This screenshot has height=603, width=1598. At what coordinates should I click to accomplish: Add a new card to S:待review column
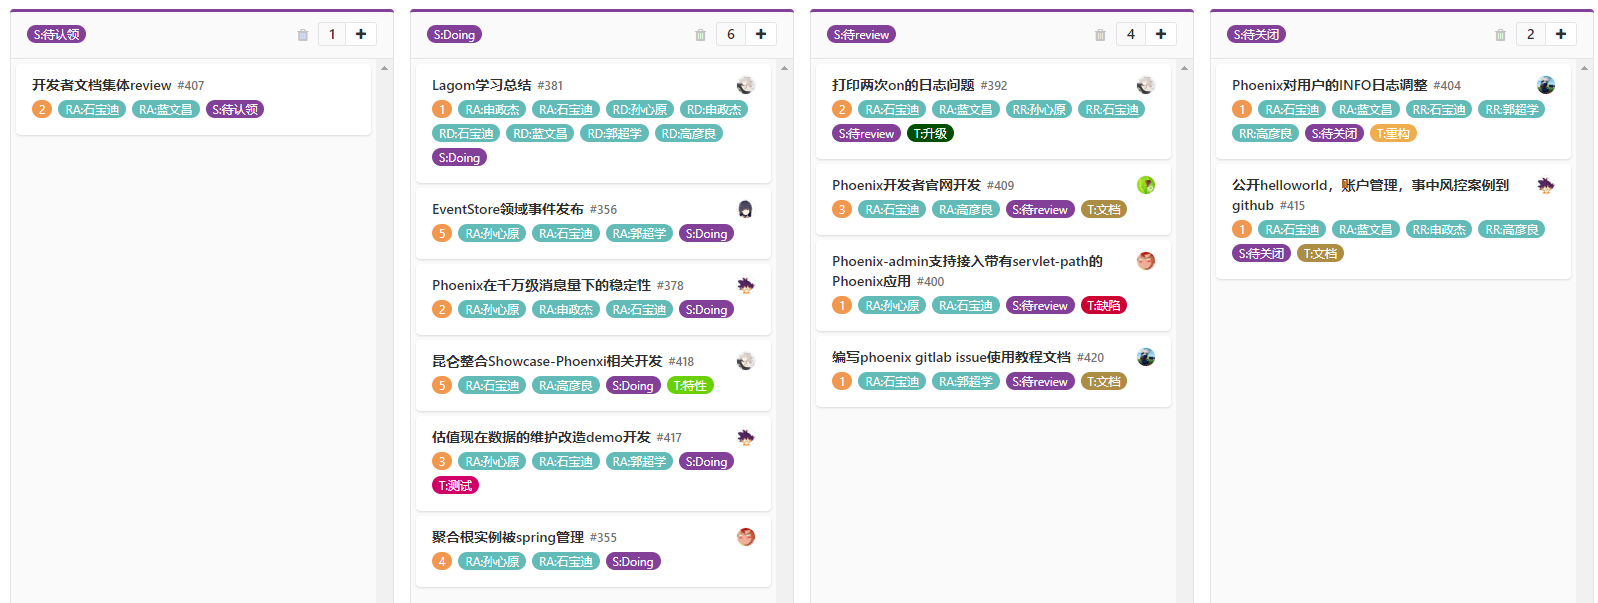pos(1161,34)
